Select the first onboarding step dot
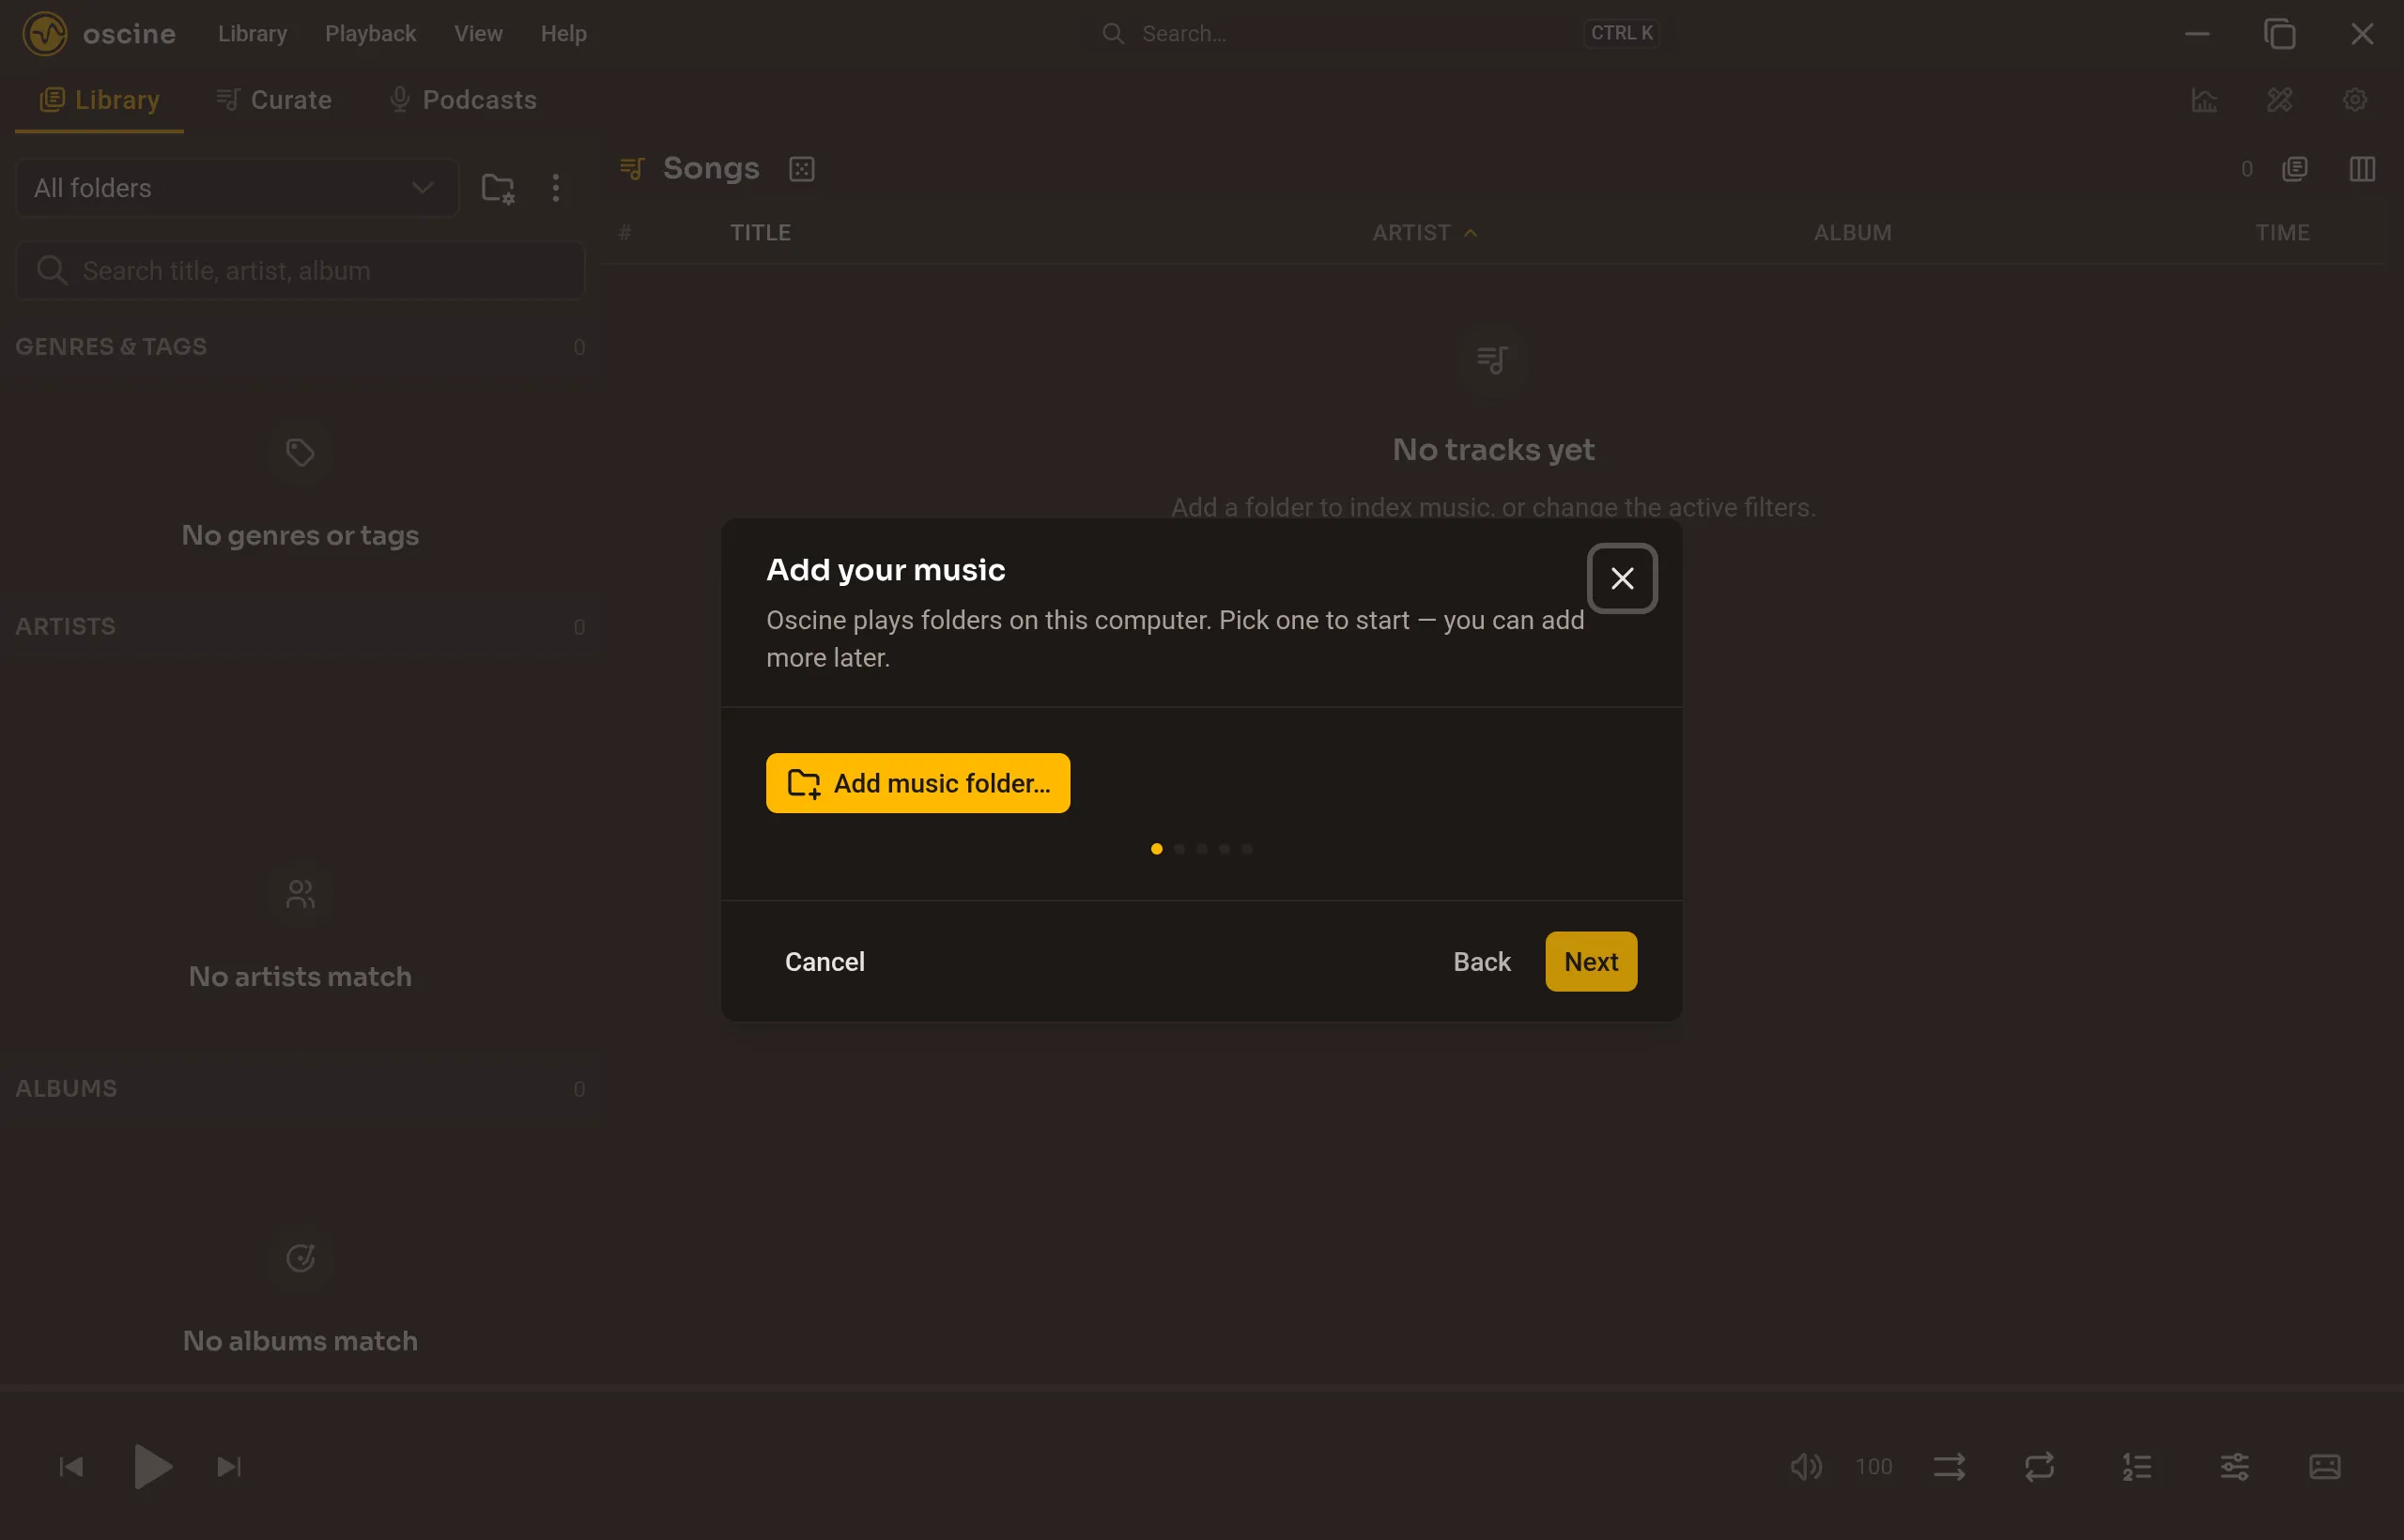 click(x=1156, y=849)
